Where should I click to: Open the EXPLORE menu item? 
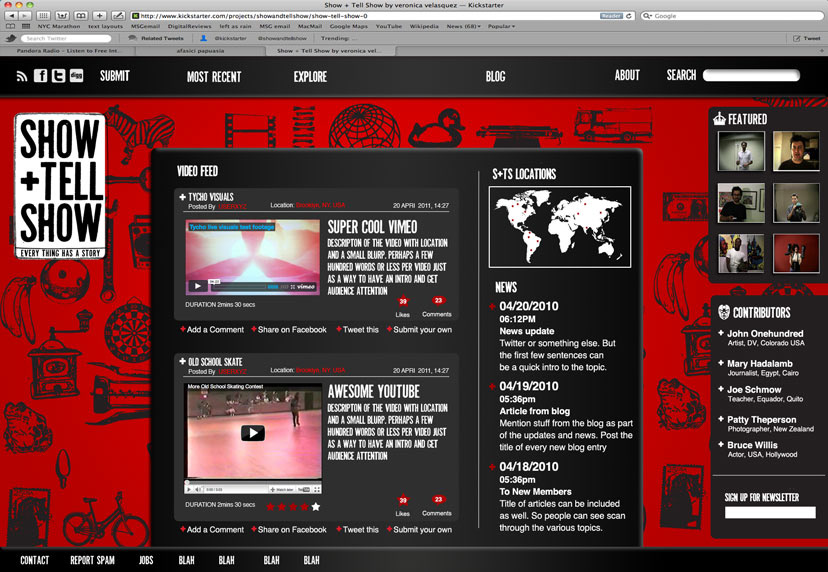click(310, 77)
